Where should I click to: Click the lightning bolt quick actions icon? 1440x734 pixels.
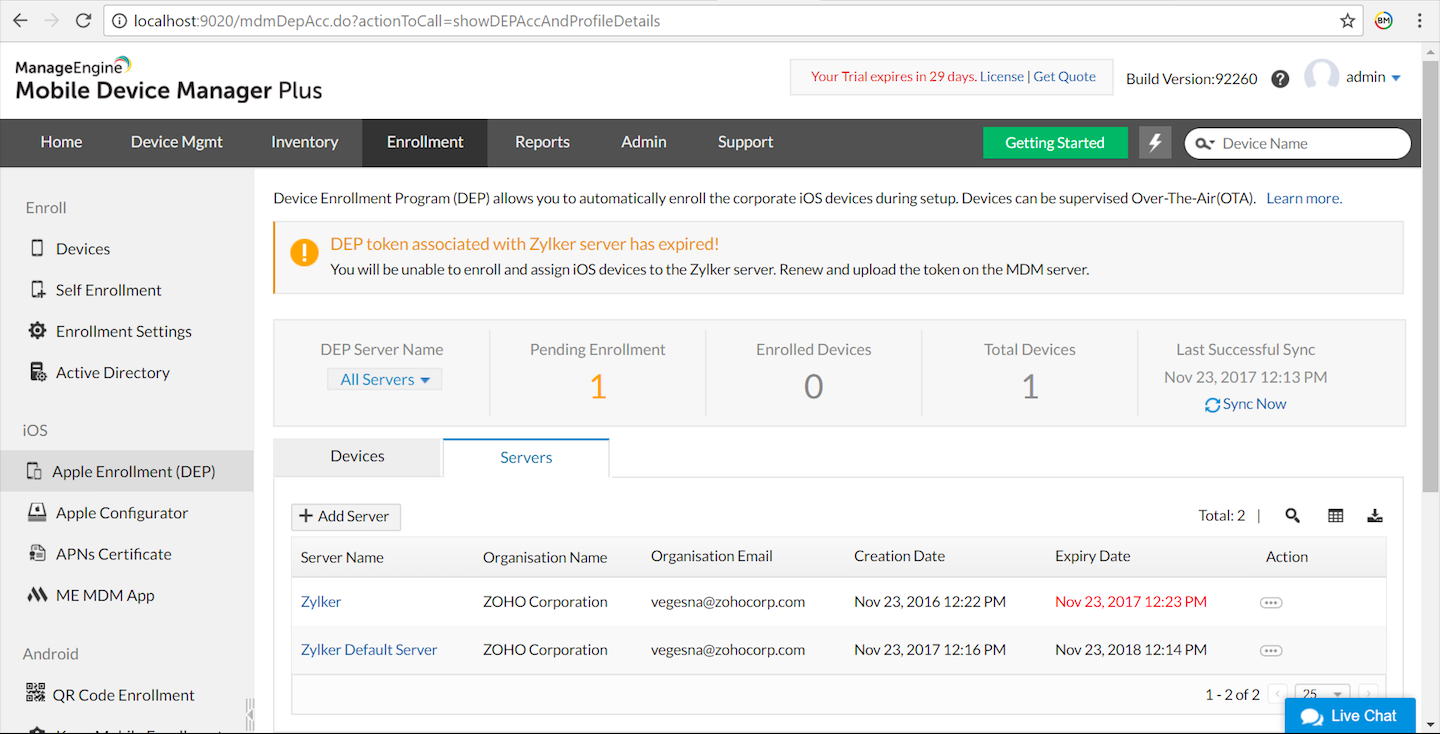coord(1155,143)
